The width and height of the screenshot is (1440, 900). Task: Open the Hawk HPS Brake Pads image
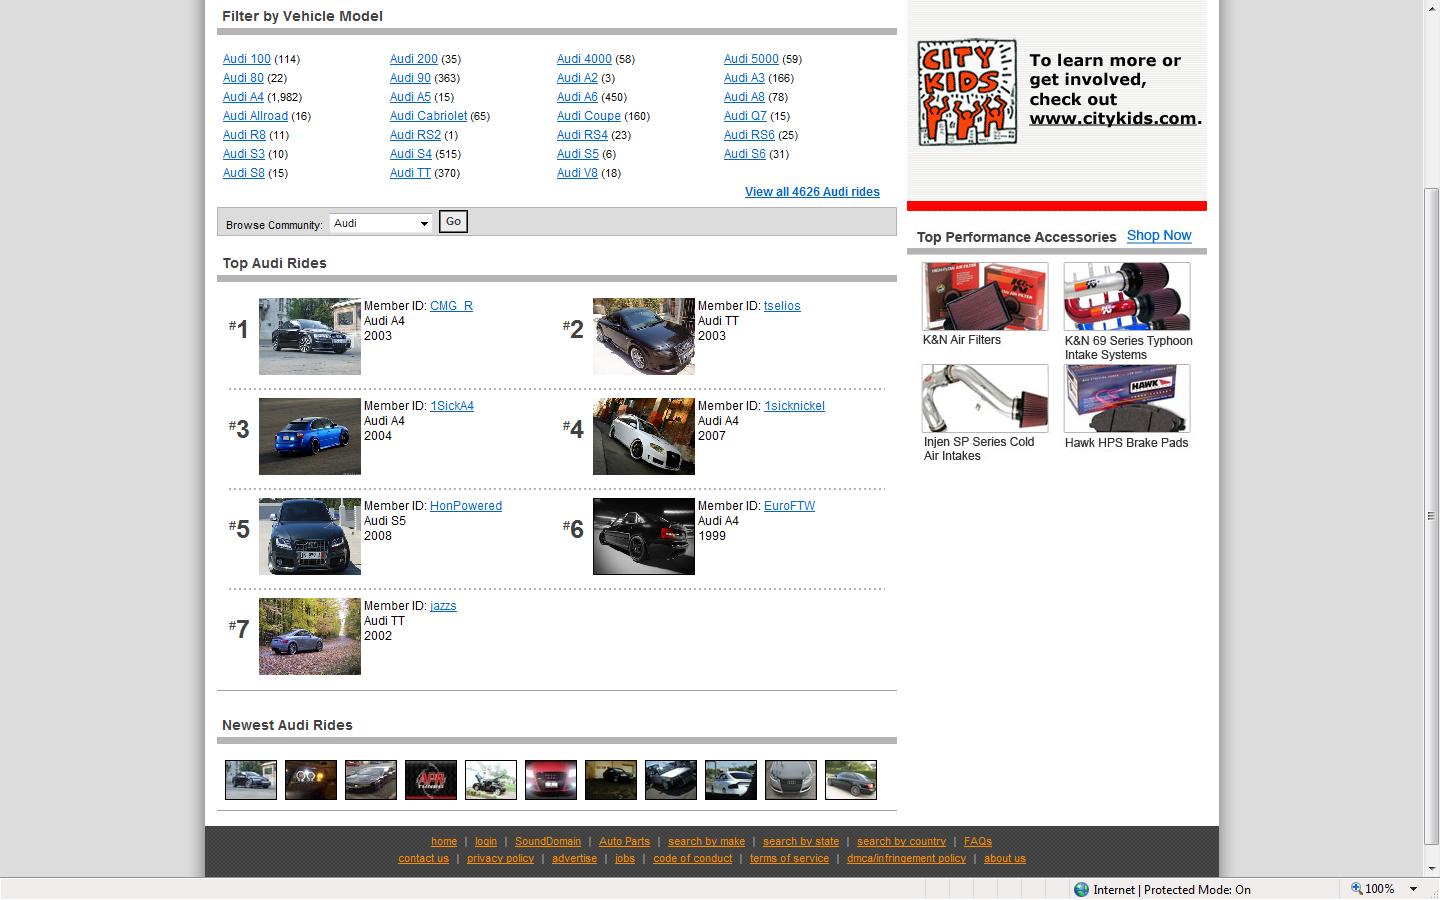1126,398
